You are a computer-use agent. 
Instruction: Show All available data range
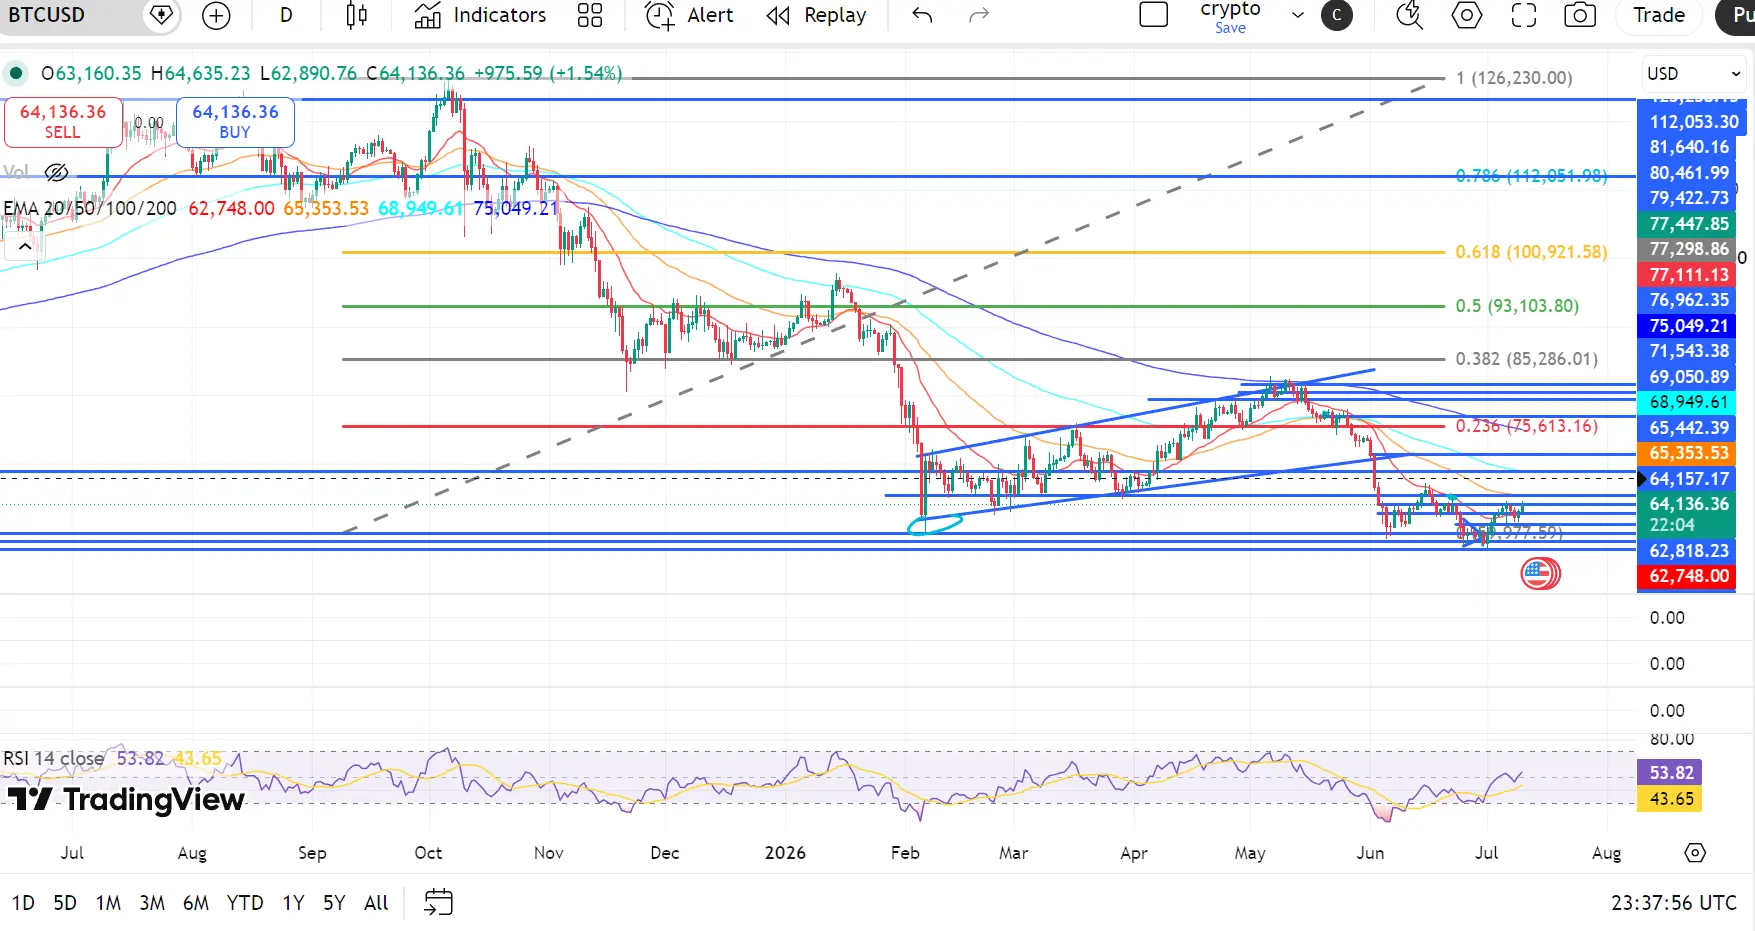[376, 903]
